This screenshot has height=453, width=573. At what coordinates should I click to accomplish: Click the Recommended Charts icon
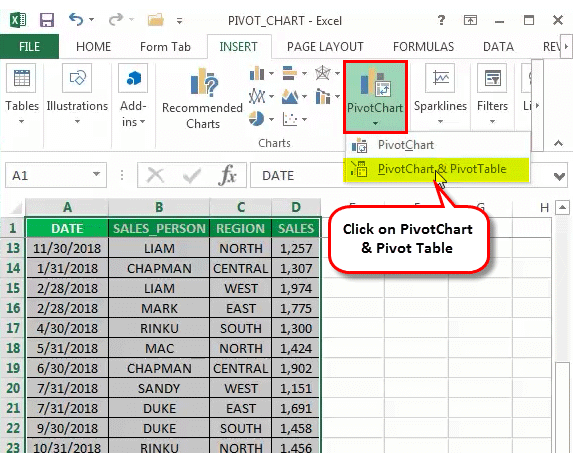[204, 83]
